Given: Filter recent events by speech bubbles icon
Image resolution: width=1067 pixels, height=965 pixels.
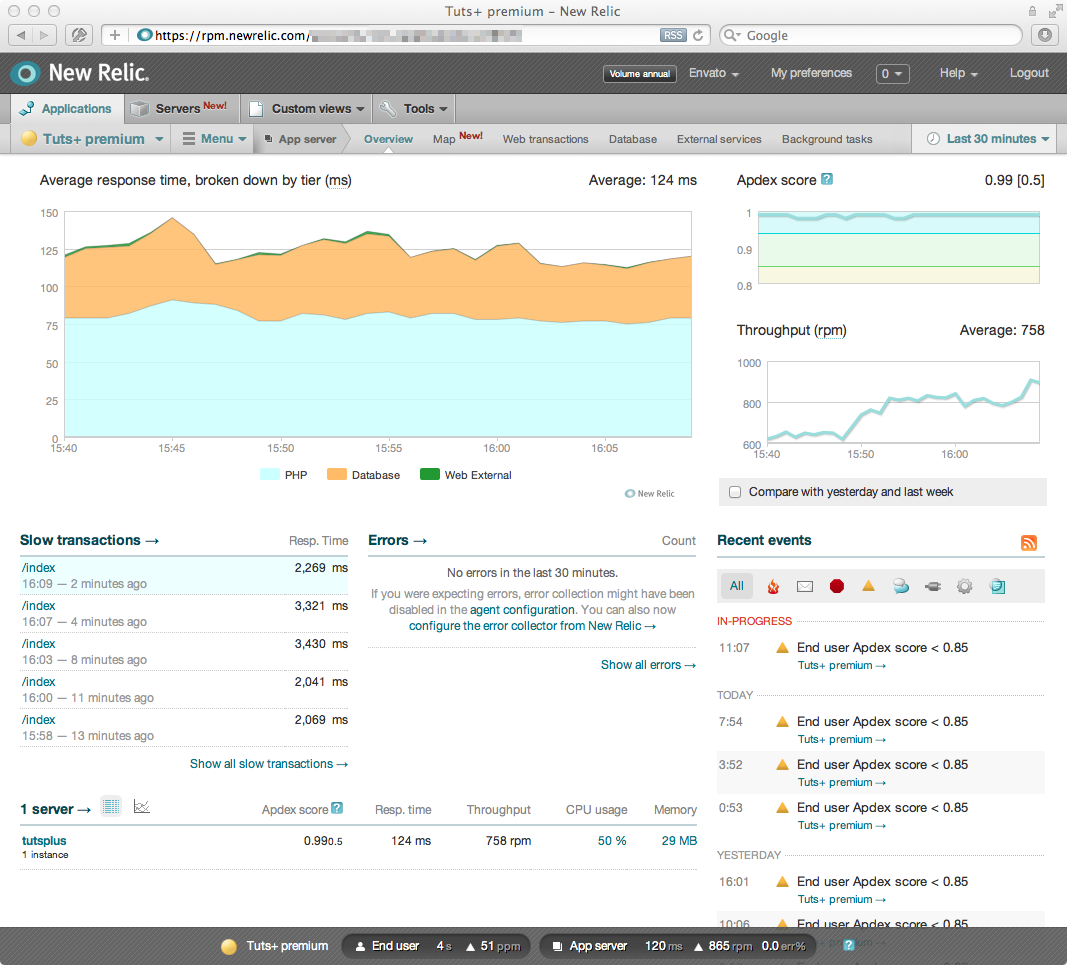Looking at the screenshot, I should tap(901, 586).
